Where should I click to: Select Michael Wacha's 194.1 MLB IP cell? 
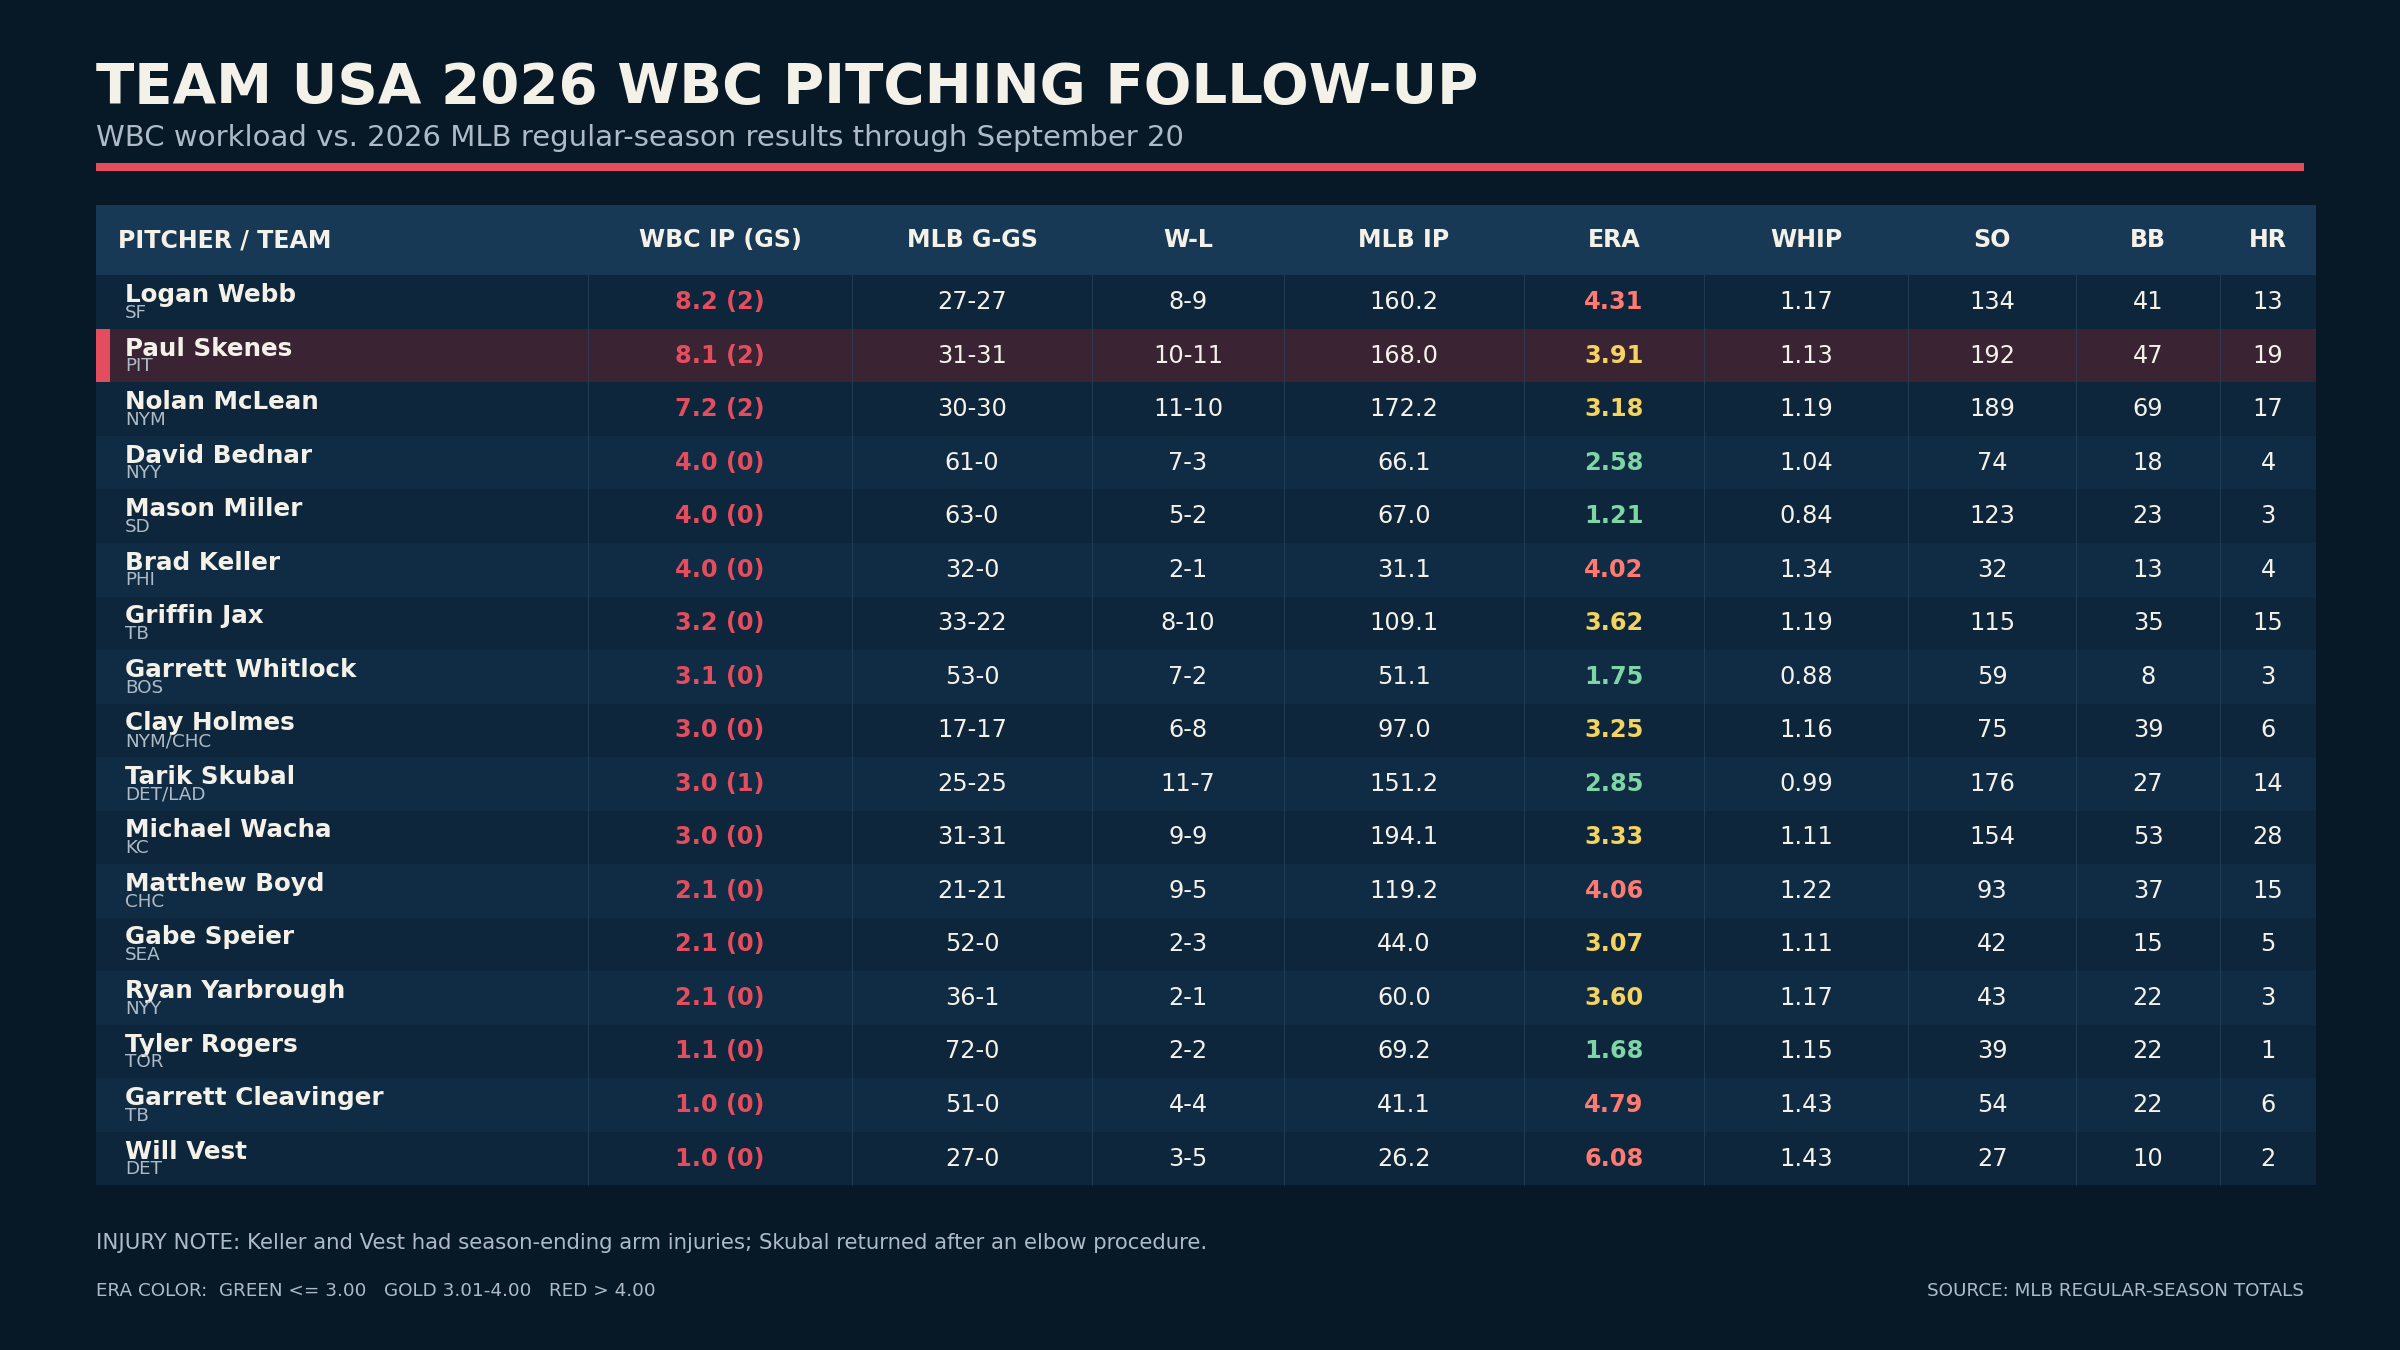coord(1403,836)
